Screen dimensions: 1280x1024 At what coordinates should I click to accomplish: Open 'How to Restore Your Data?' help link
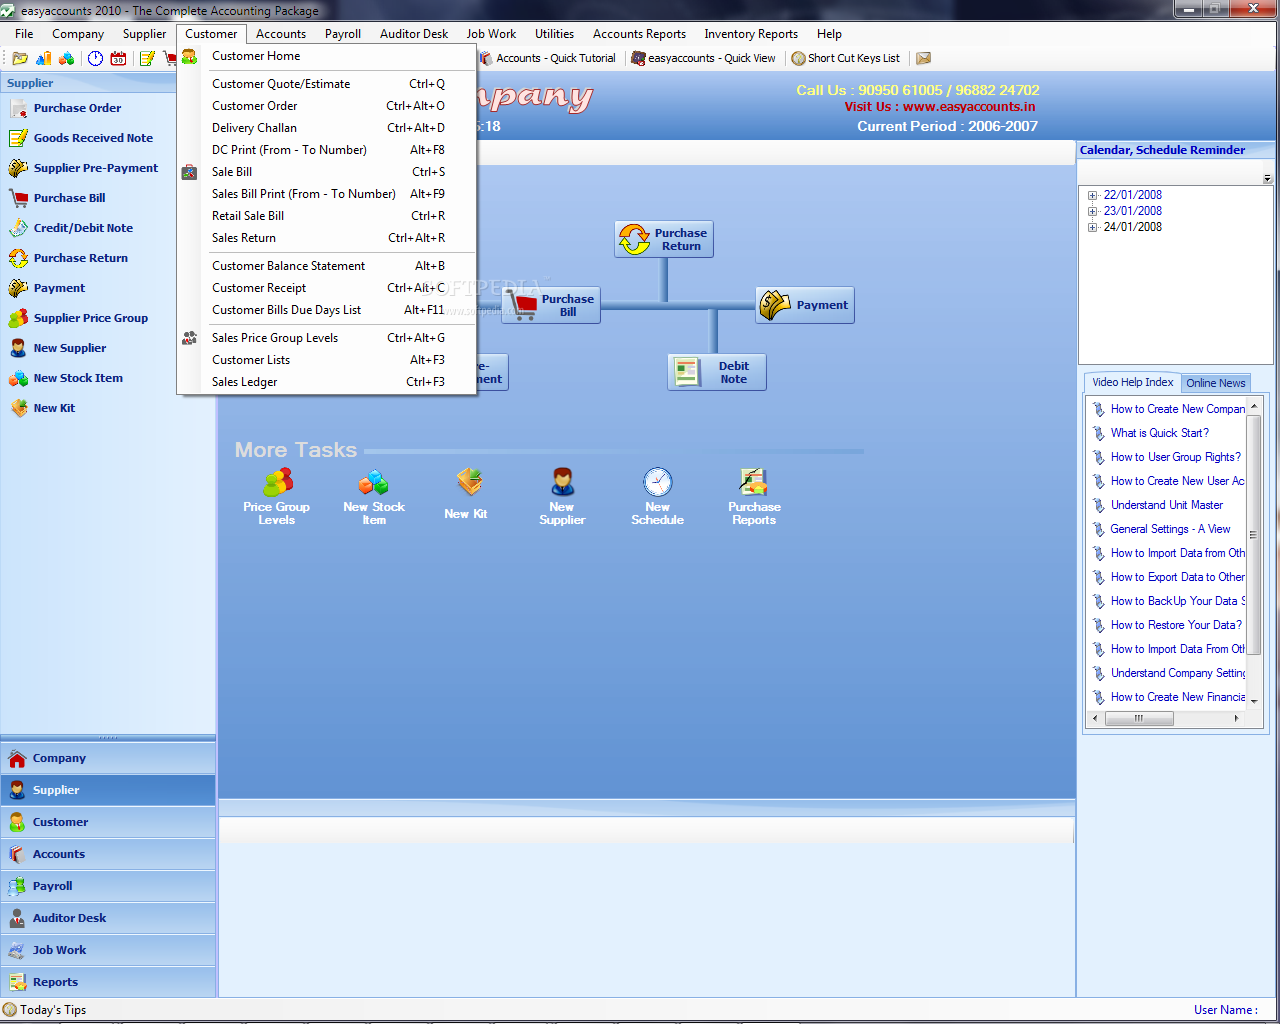[x=1176, y=625]
